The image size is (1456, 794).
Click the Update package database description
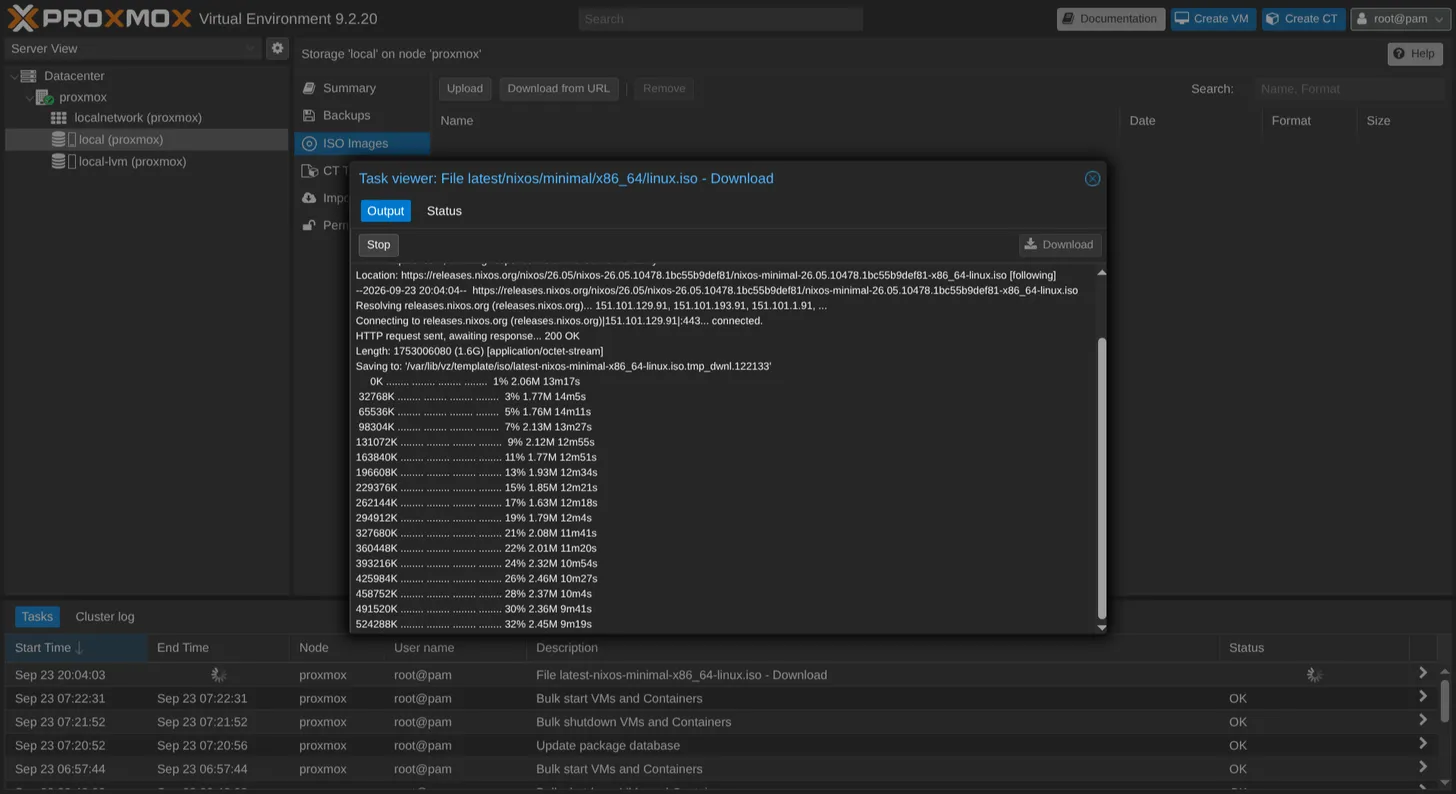click(x=608, y=745)
